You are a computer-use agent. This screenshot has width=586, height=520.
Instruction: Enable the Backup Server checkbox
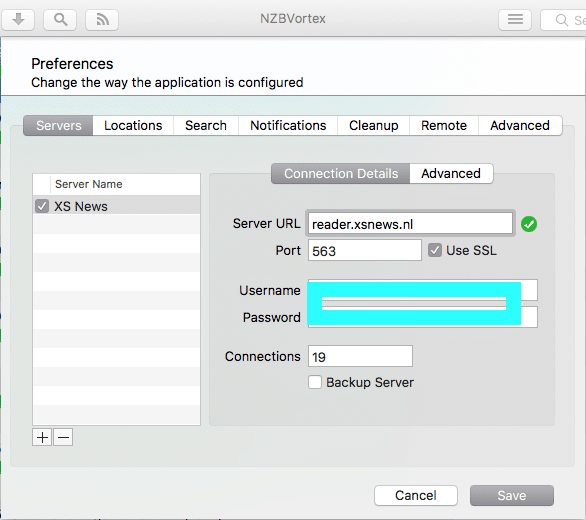coord(315,382)
